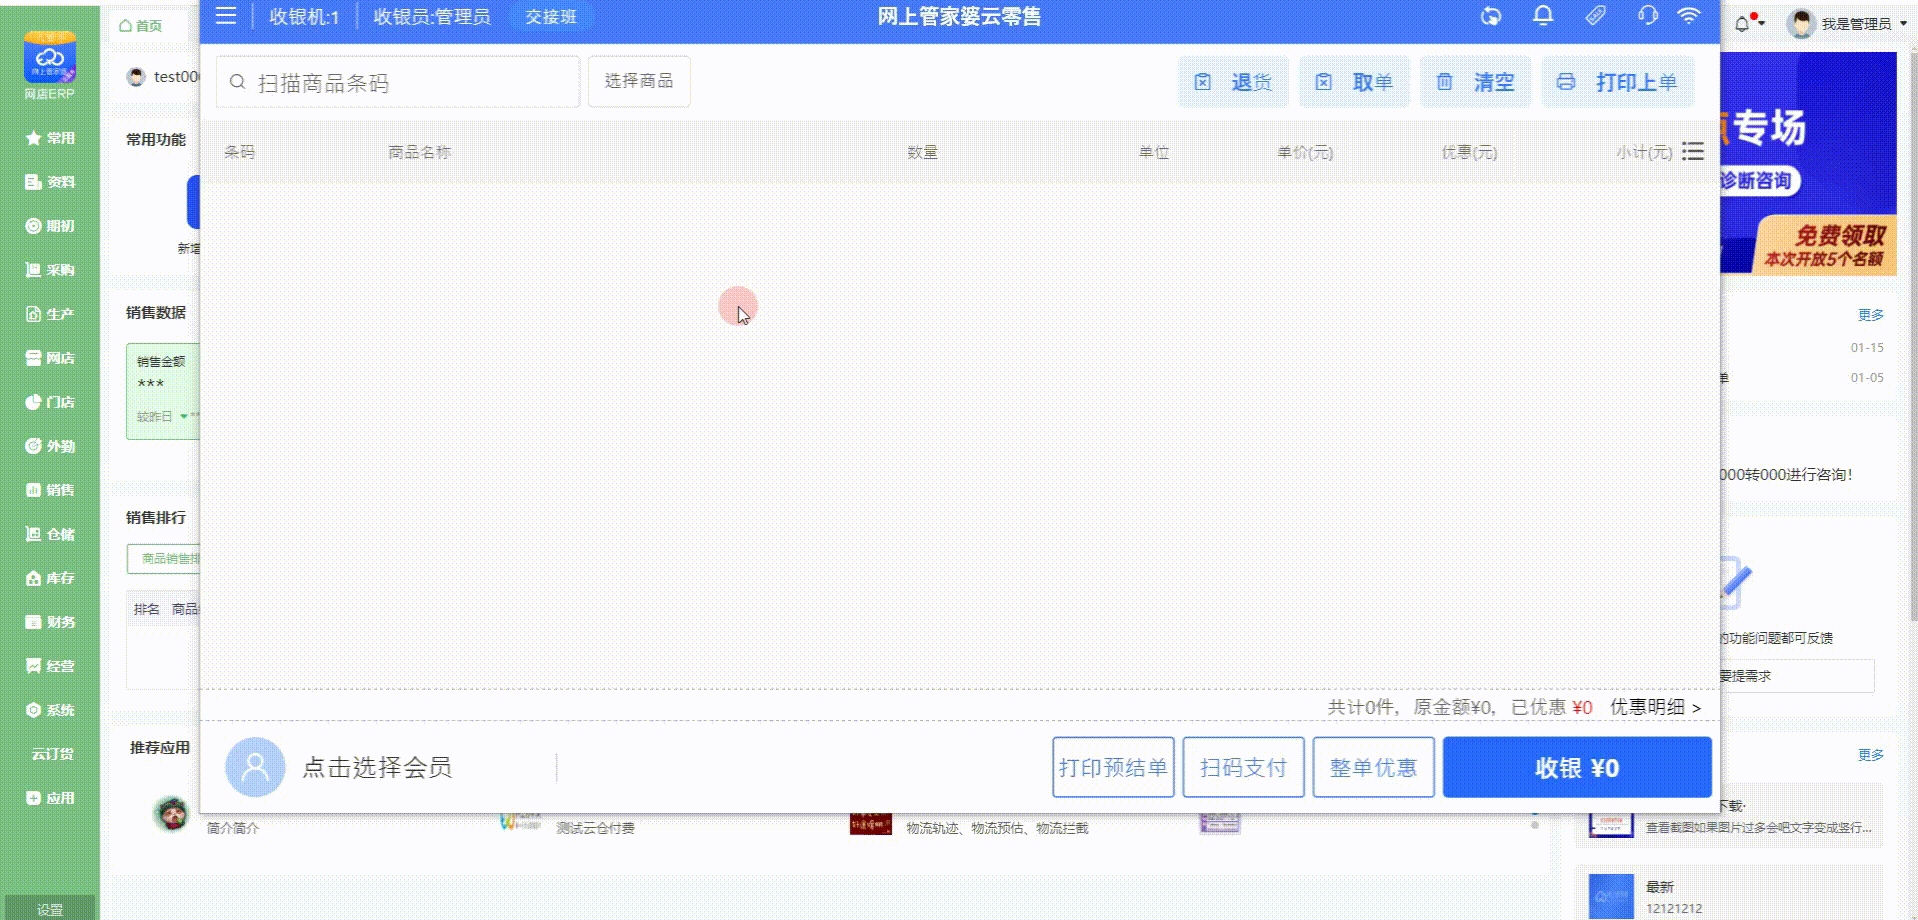Screen dimensions: 1918x920
Task: Click the sale tag icon in header
Action: (x=1595, y=16)
